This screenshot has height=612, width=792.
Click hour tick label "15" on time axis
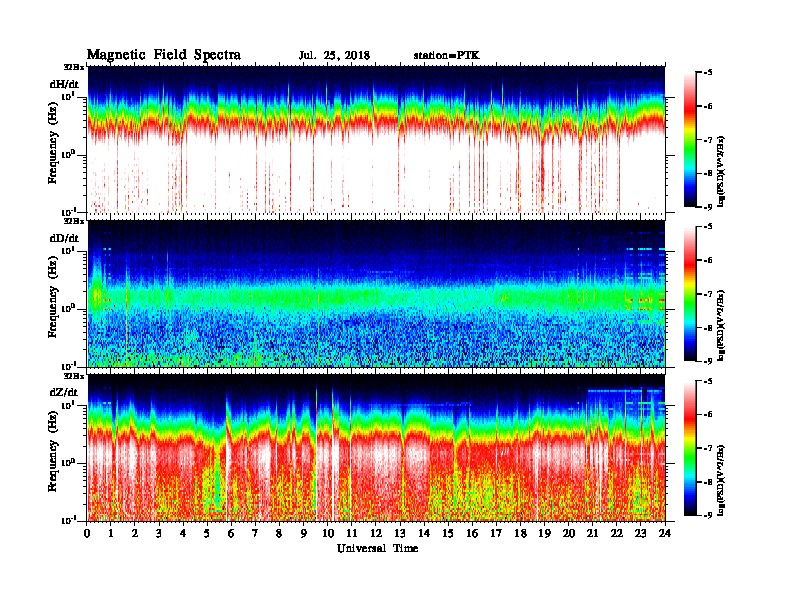tap(448, 533)
